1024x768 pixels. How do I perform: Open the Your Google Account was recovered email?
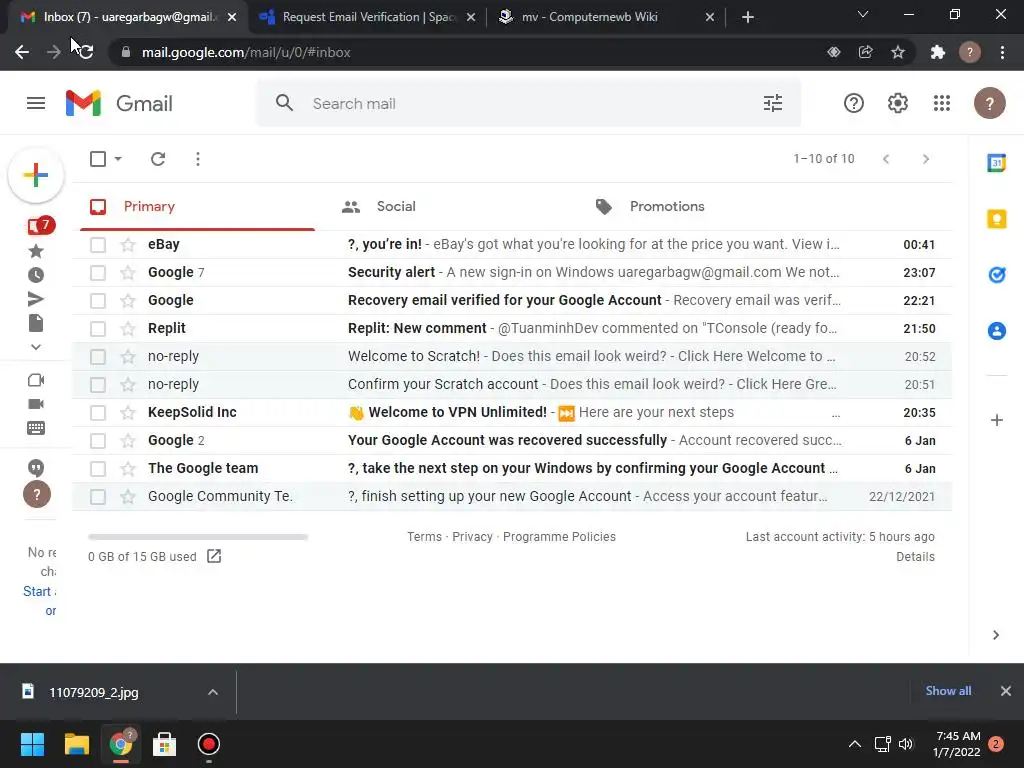pyautogui.click(x=512, y=441)
